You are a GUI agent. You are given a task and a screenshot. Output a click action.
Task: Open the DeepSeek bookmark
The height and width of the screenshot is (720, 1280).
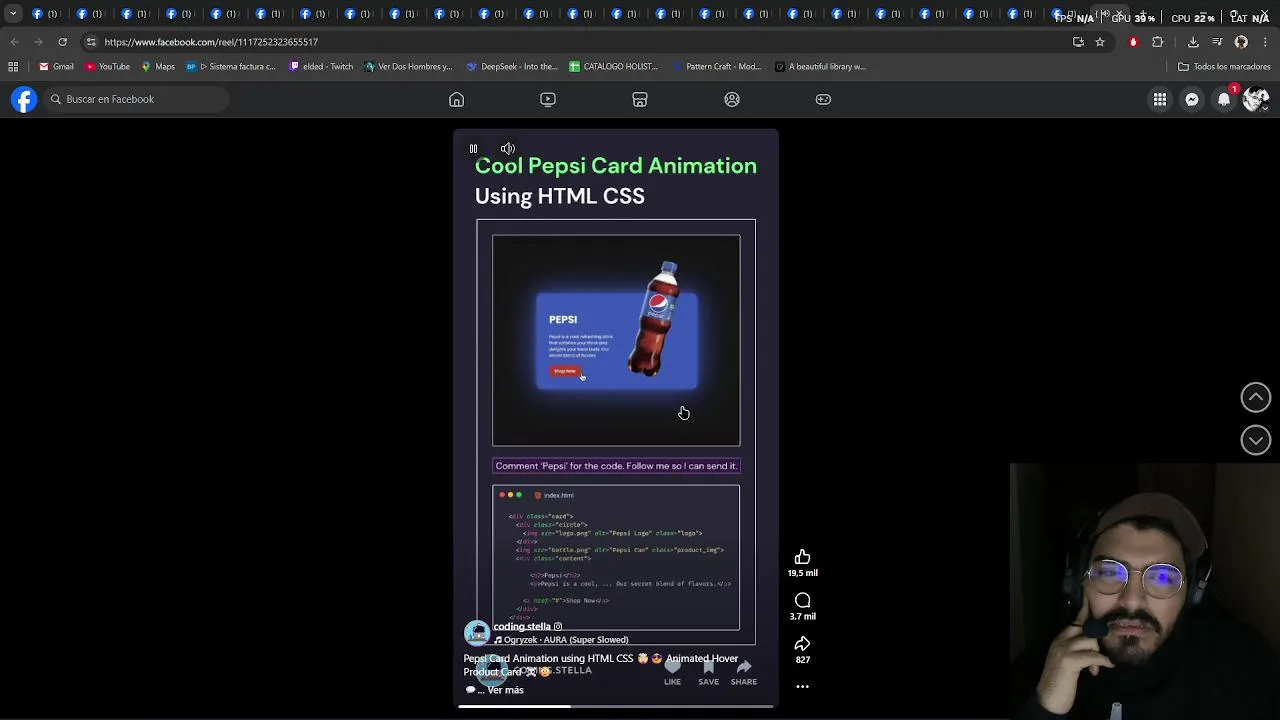512,67
